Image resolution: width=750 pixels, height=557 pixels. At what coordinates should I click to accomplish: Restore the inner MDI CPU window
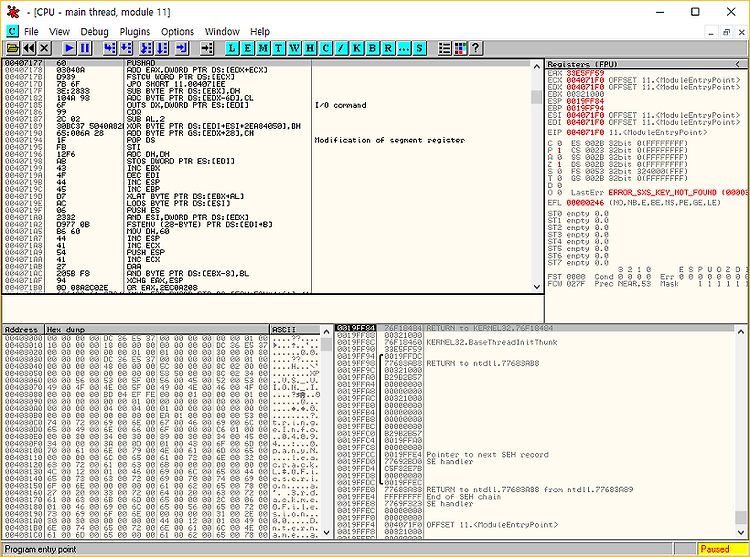[x=727, y=33]
